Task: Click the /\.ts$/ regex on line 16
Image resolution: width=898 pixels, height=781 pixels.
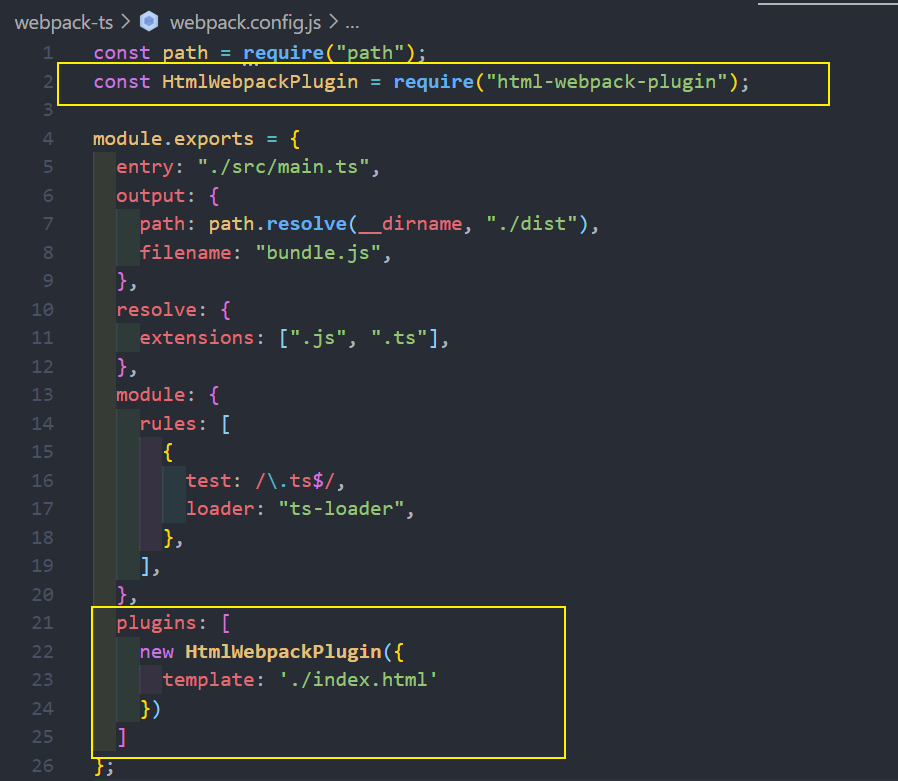Action: [x=295, y=480]
